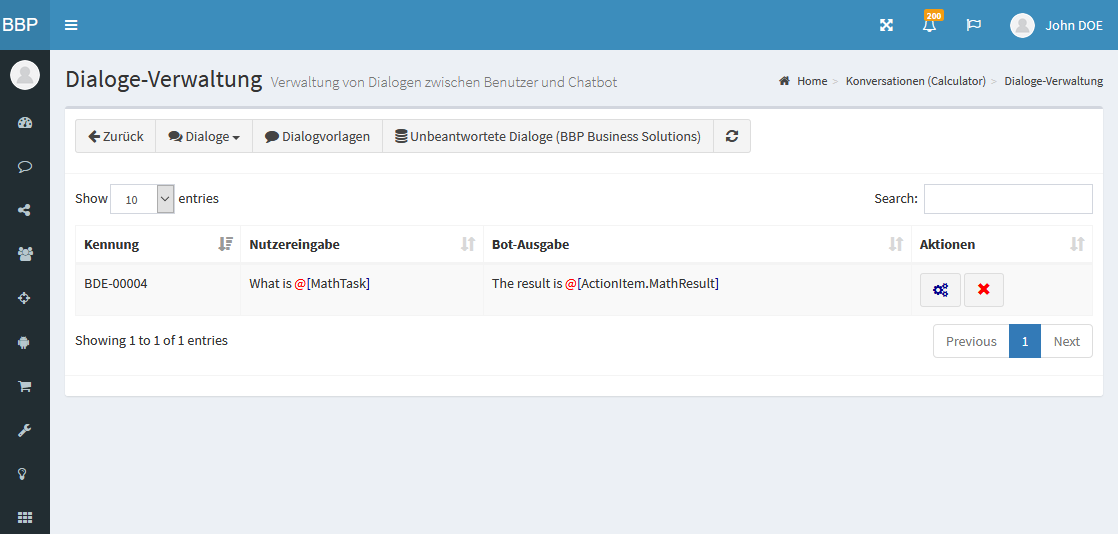Image resolution: width=1118 pixels, height=534 pixels.
Task: Delete dialog BDE-00004 with red X
Action: pyautogui.click(x=984, y=290)
